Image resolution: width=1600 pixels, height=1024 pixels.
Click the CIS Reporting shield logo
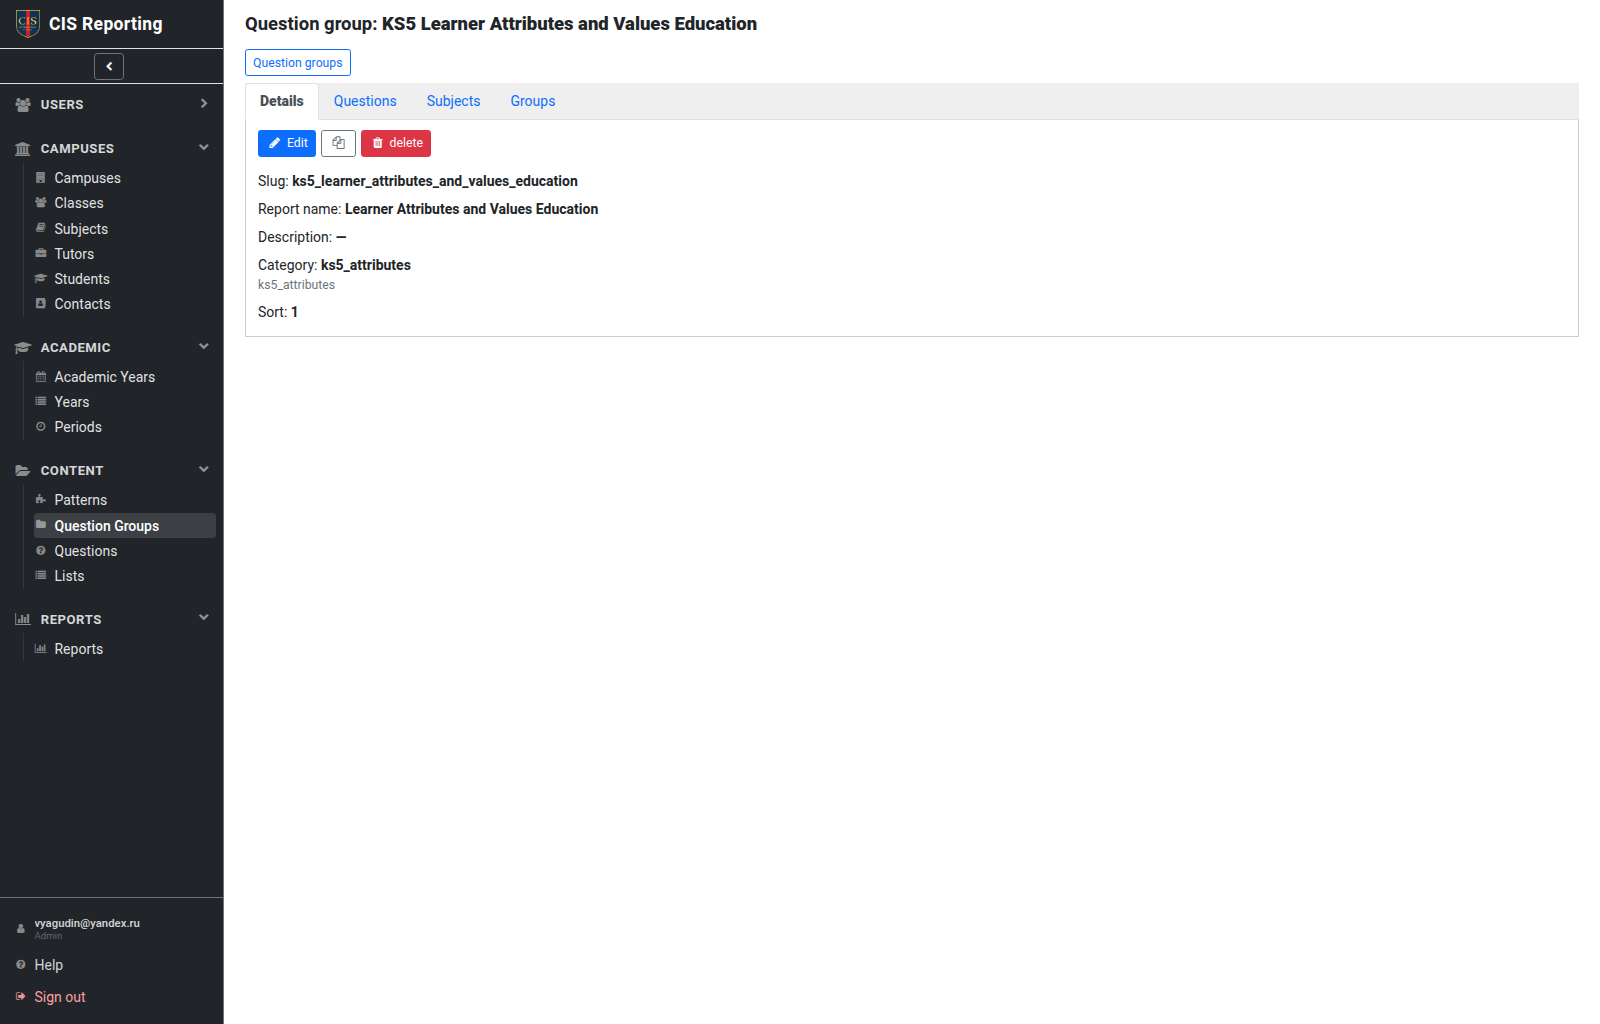point(28,23)
